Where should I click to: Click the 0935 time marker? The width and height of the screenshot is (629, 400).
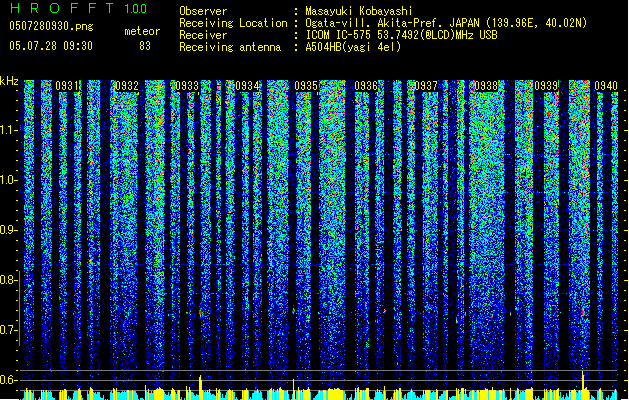pyautogui.click(x=306, y=86)
